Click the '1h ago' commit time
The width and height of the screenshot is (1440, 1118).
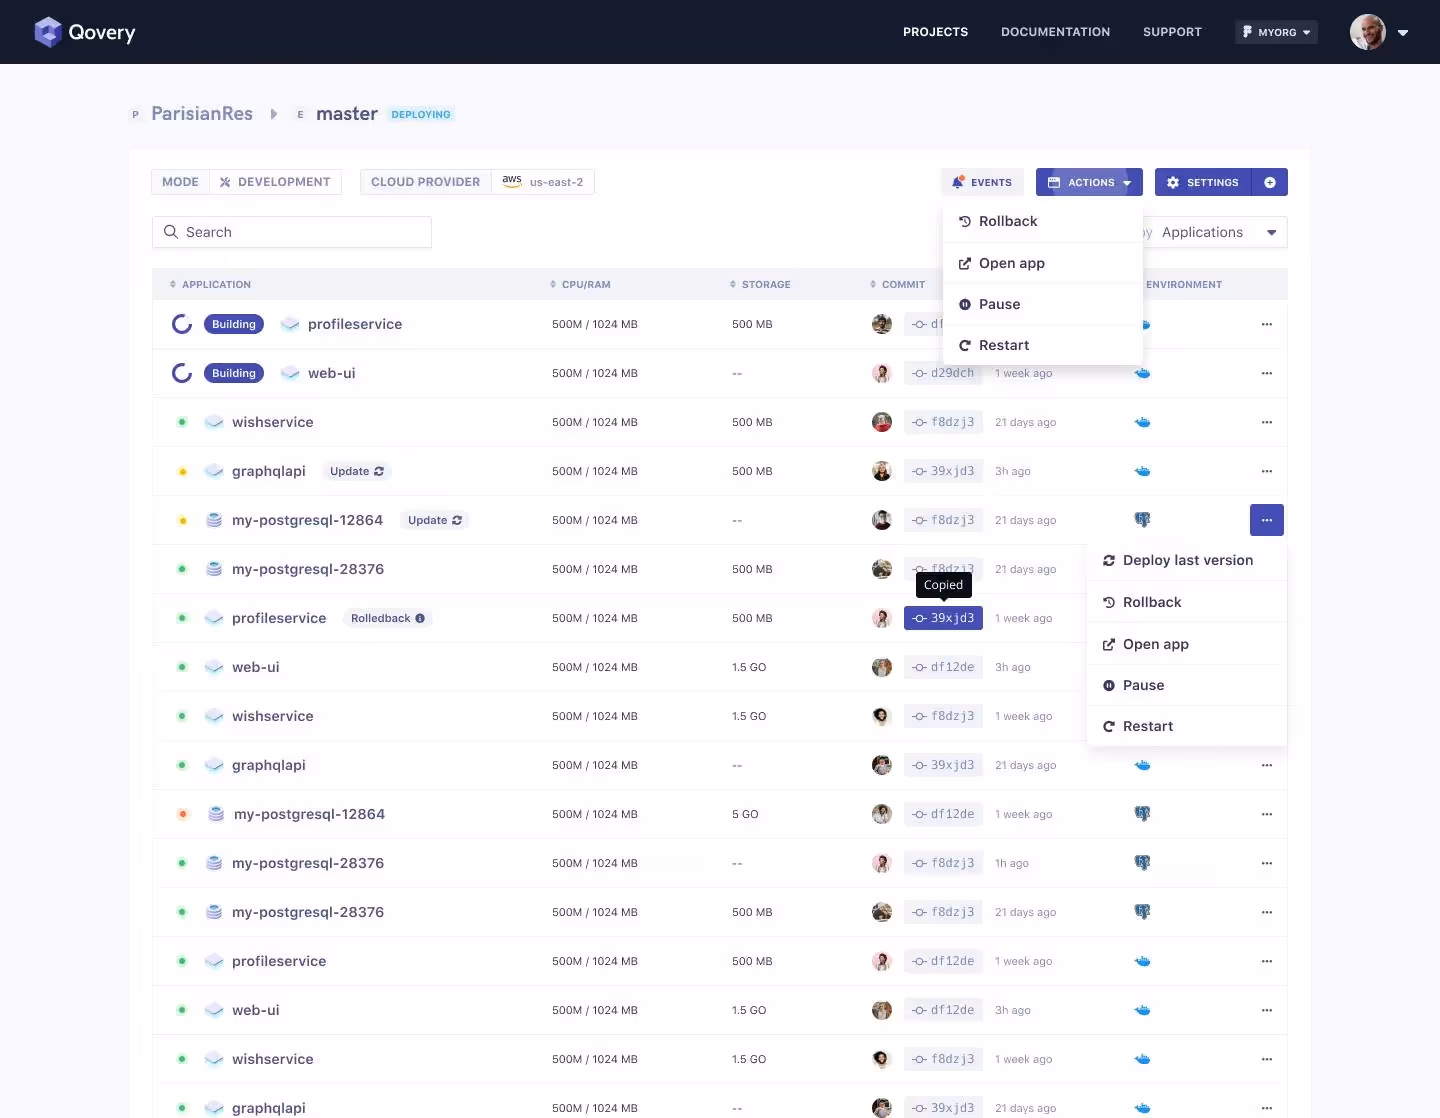coord(1012,863)
